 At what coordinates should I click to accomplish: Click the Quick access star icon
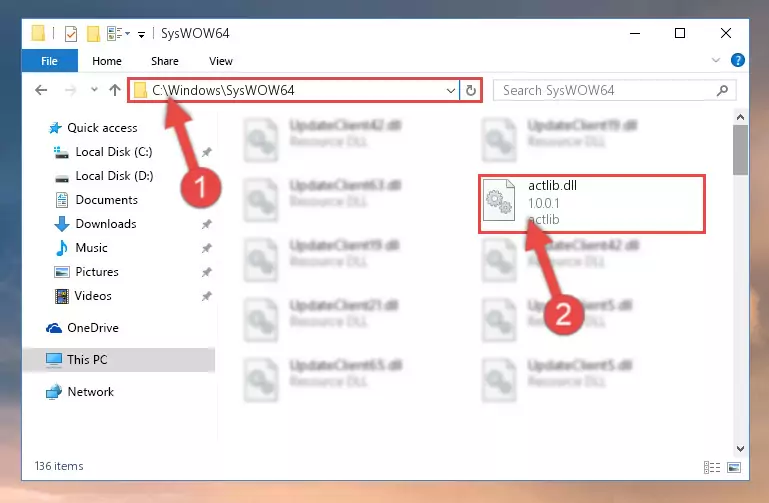55,128
